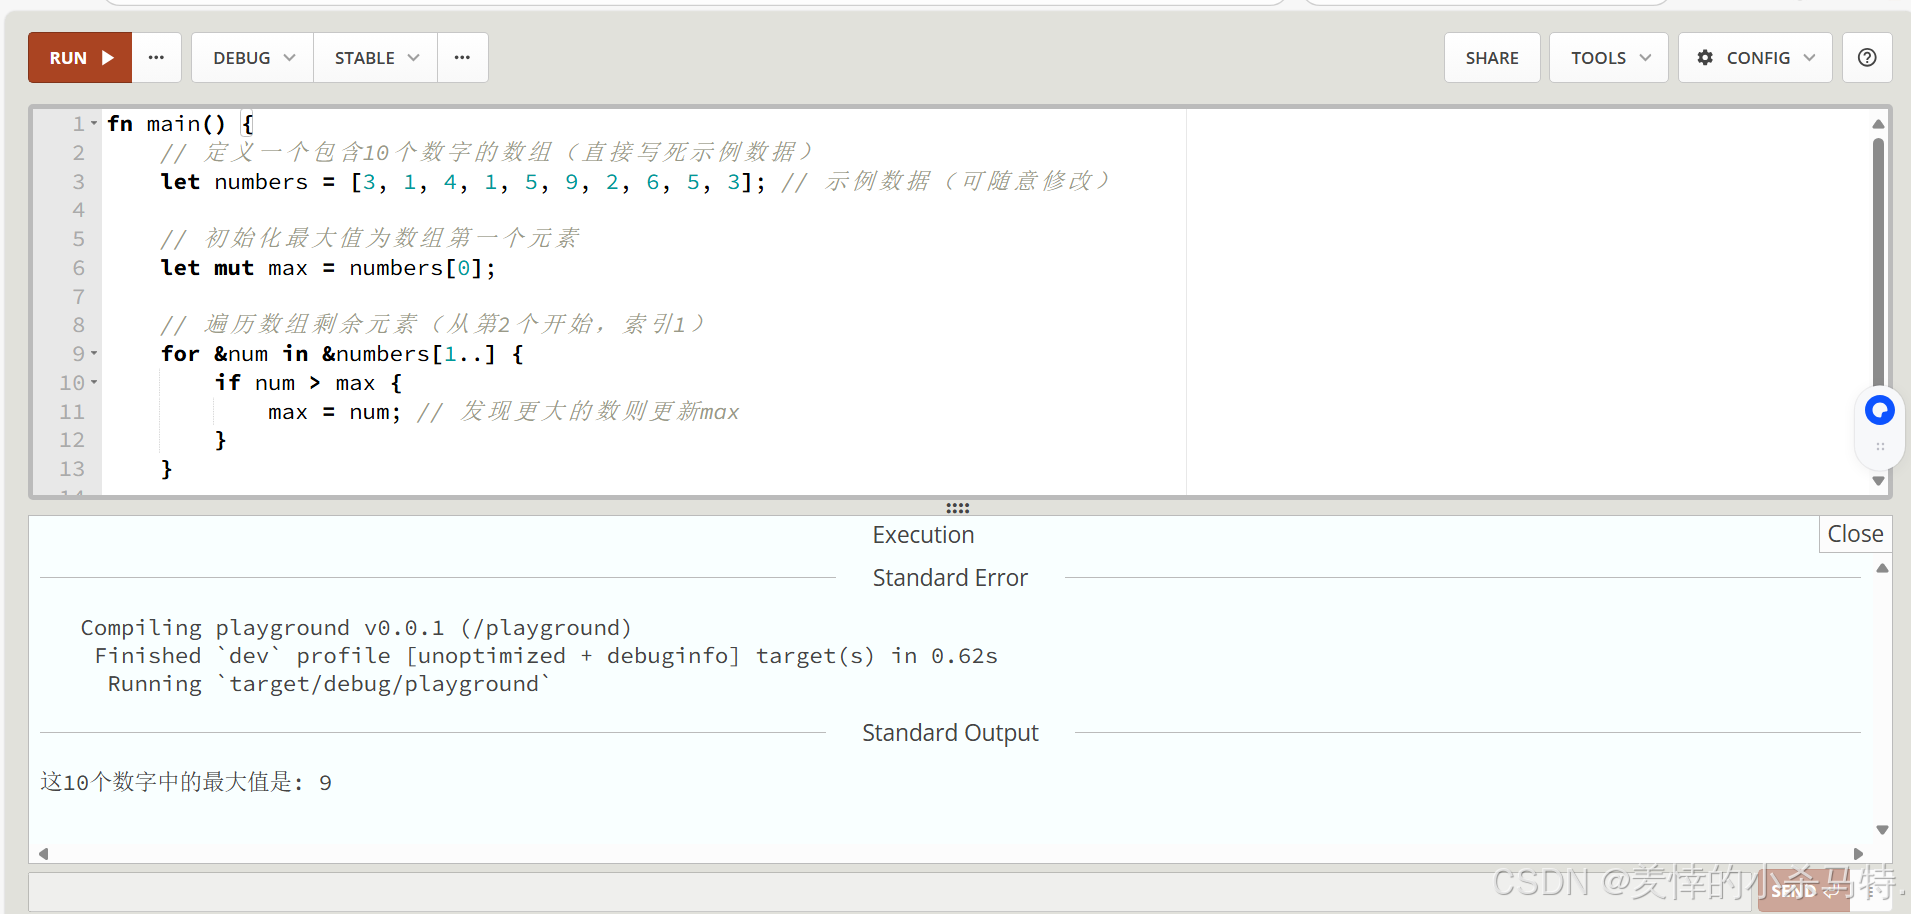Open advanced options ellipsis beside STABLE
The width and height of the screenshot is (1911, 914).
(462, 58)
